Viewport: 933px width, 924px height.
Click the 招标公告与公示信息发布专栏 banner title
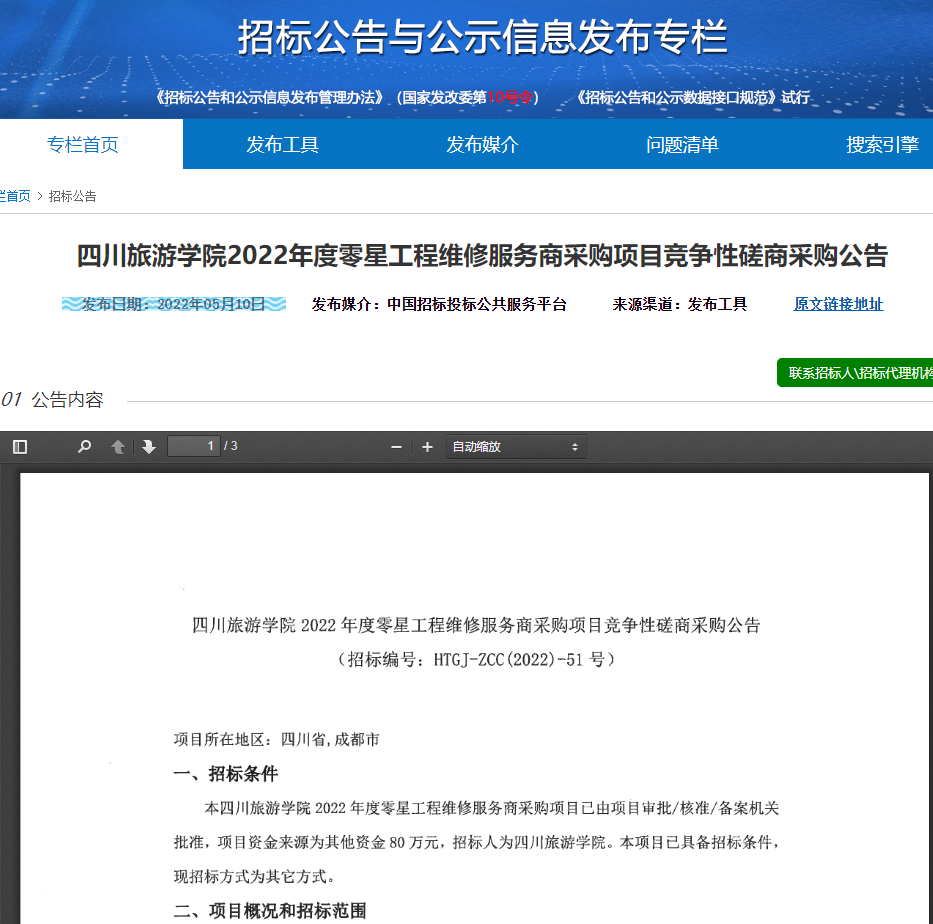tap(483, 37)
